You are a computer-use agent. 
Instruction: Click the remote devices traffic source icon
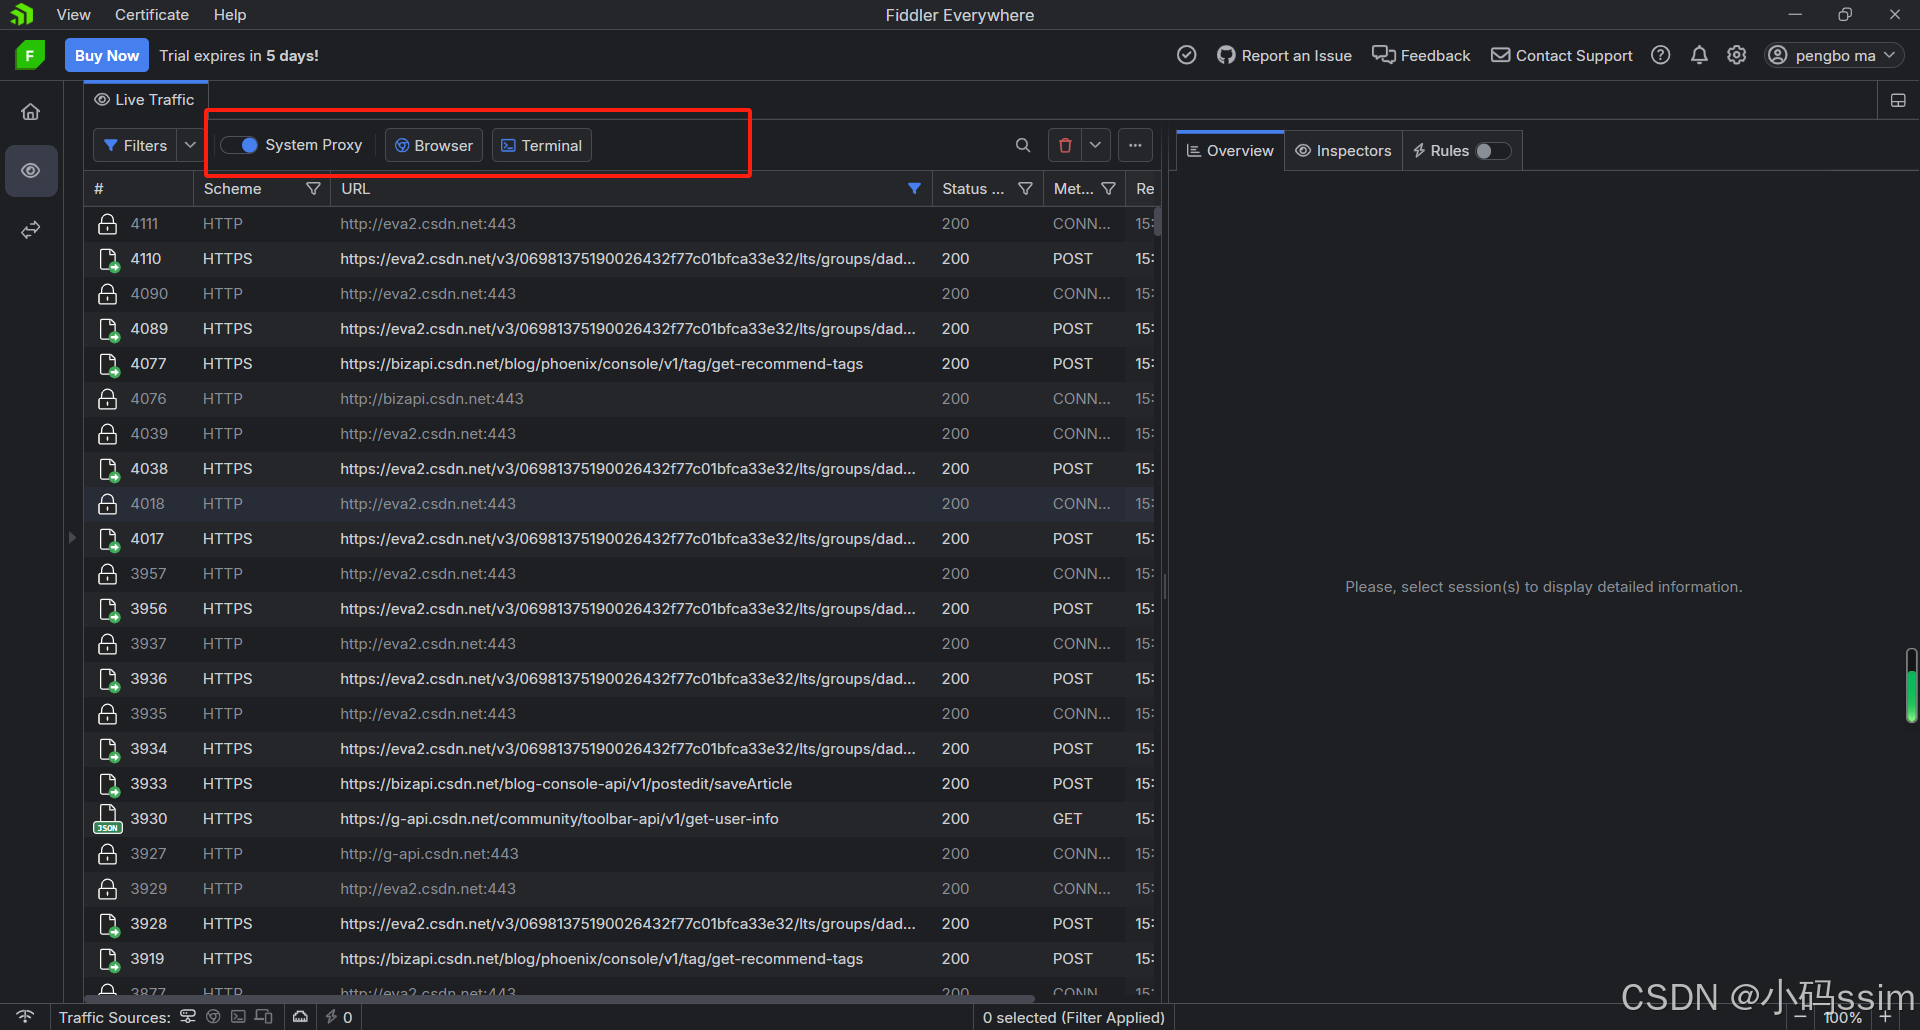pos(264,1016)
